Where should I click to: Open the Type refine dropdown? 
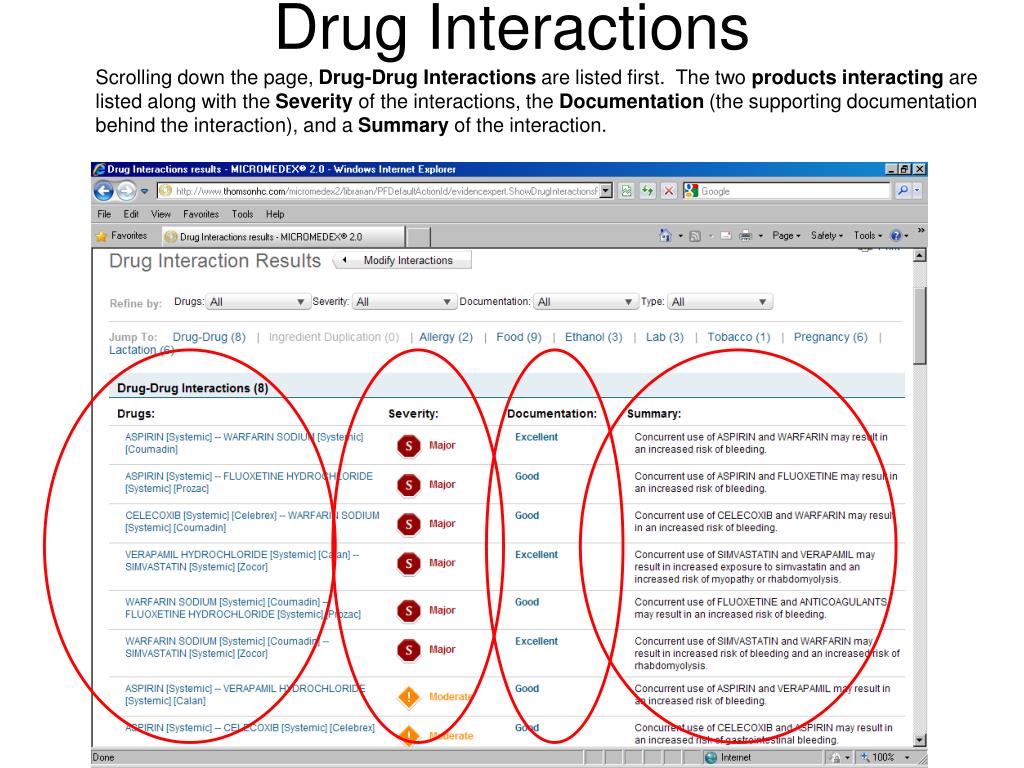[x=719, y=302]
